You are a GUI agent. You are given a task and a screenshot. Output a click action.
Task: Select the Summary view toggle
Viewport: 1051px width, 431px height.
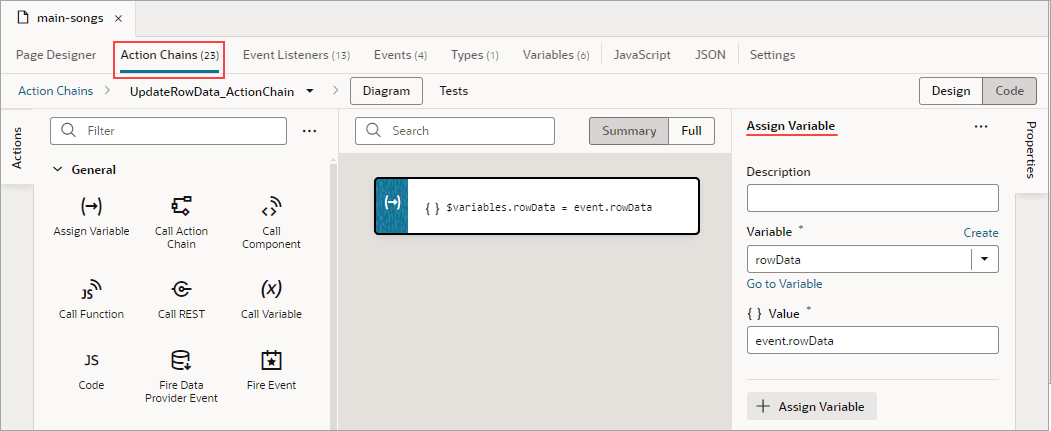tap(629, 131)
